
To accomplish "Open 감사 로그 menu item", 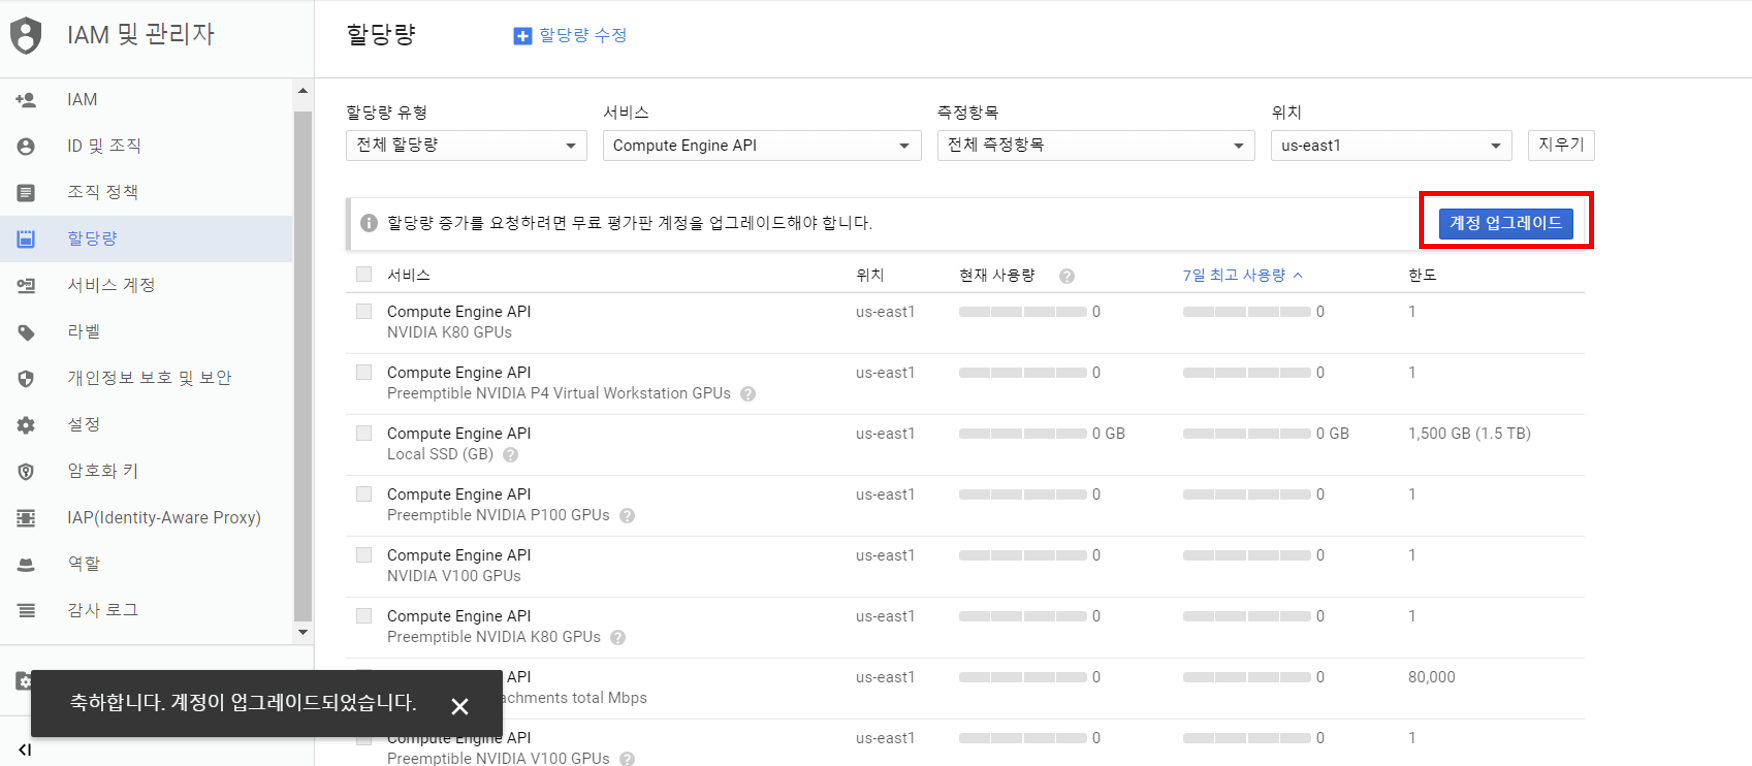I will tap(146, 610).
